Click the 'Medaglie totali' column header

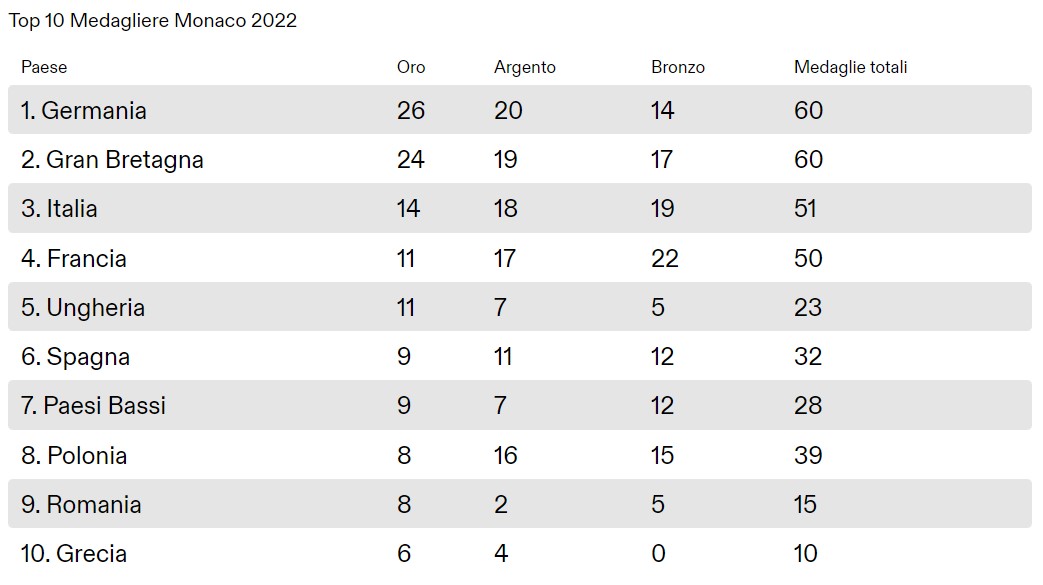point(851,67)
